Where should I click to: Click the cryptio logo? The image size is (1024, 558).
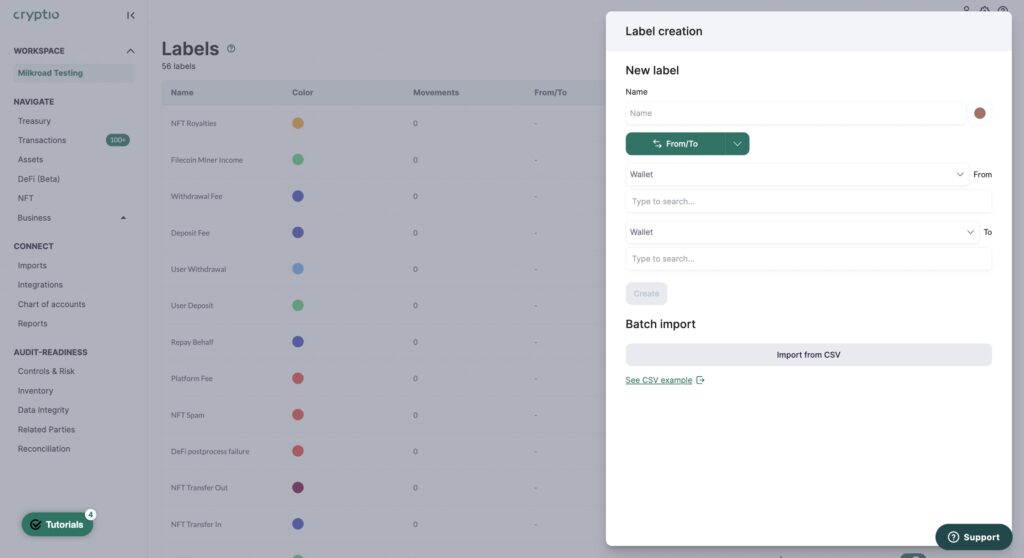click(36, 15)
